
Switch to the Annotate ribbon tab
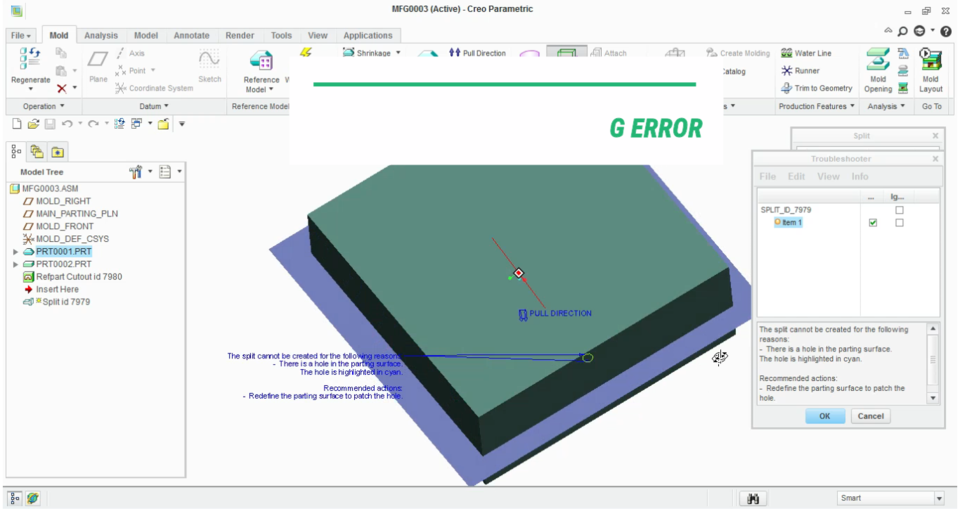[192, 36]
